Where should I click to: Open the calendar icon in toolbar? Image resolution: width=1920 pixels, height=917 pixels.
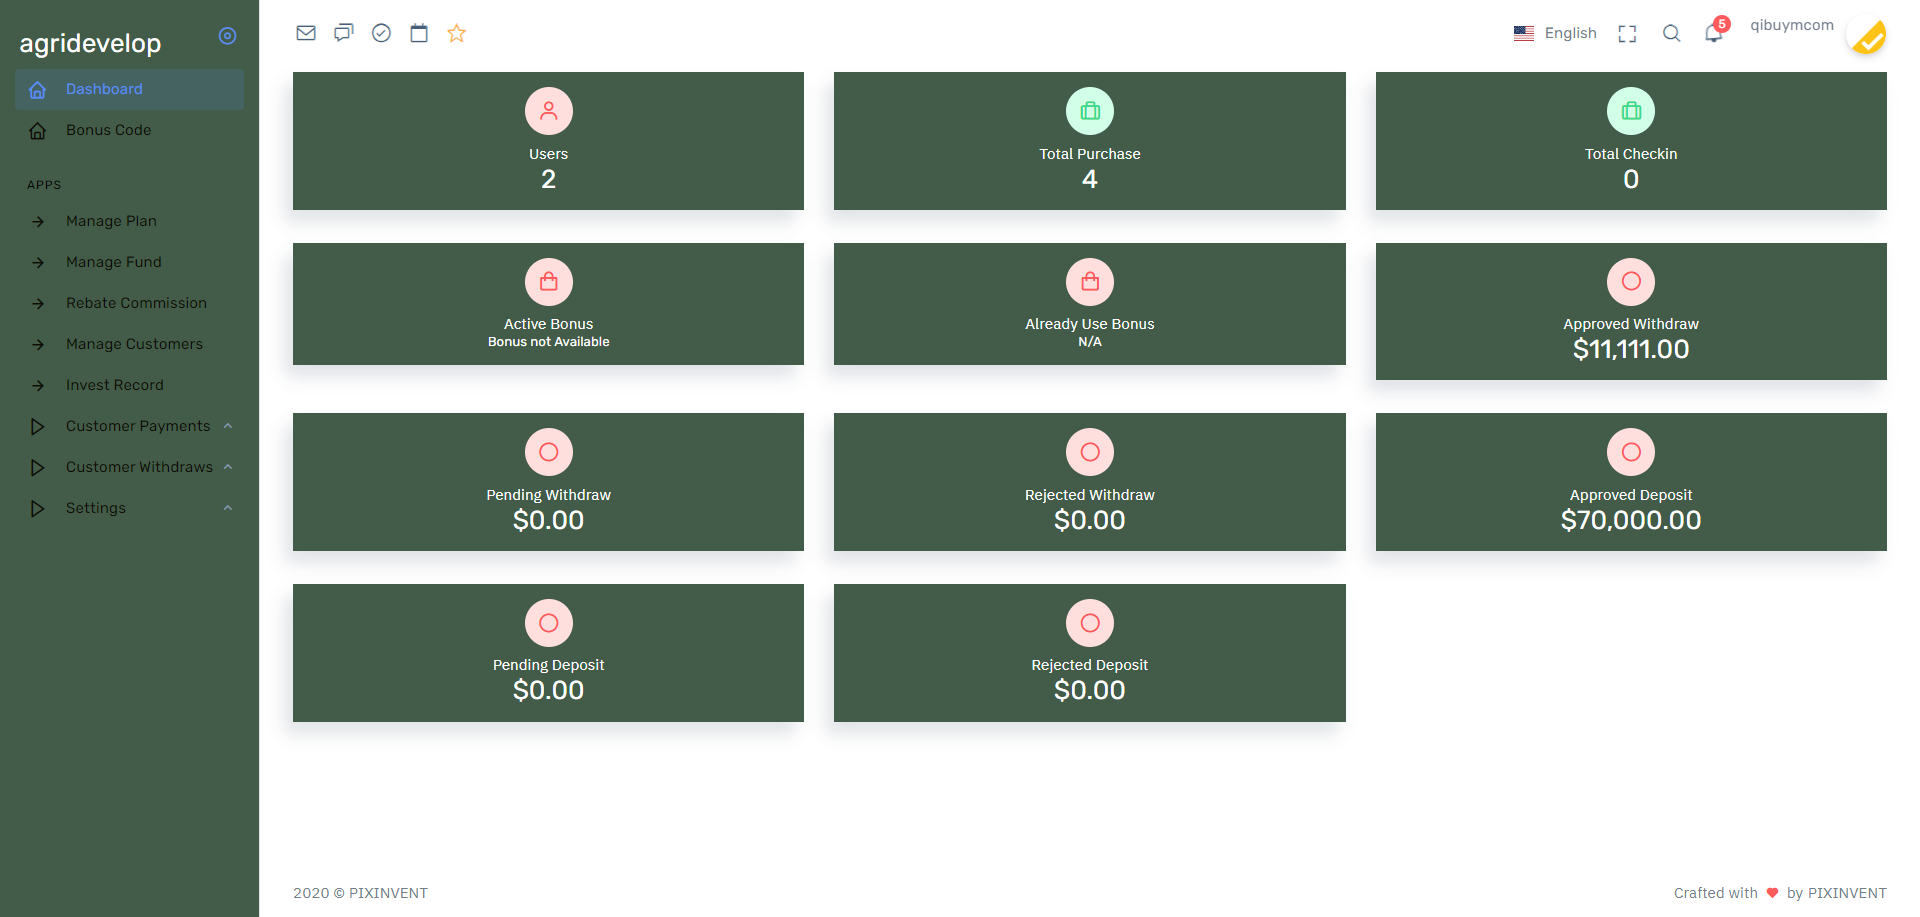(x=419, y=33)
